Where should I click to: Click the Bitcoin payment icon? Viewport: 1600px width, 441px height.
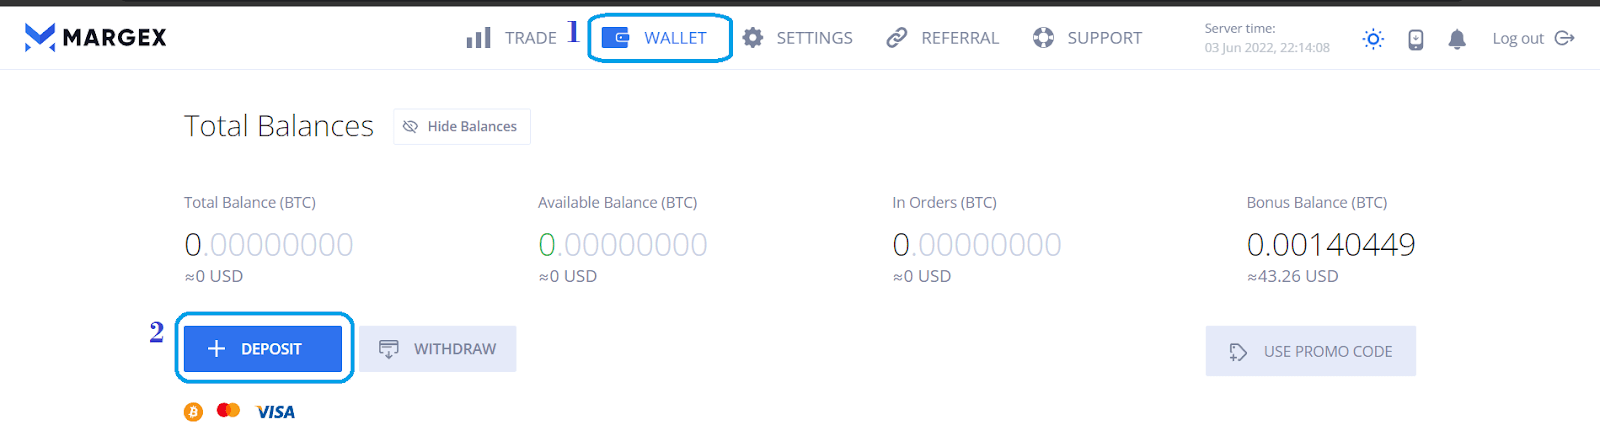(193, 412)
